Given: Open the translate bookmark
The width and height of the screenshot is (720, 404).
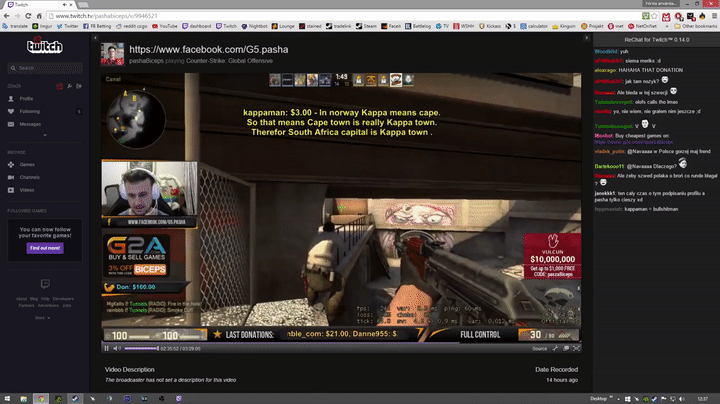Looking at the screenshot, I should [x=15, y=26].
